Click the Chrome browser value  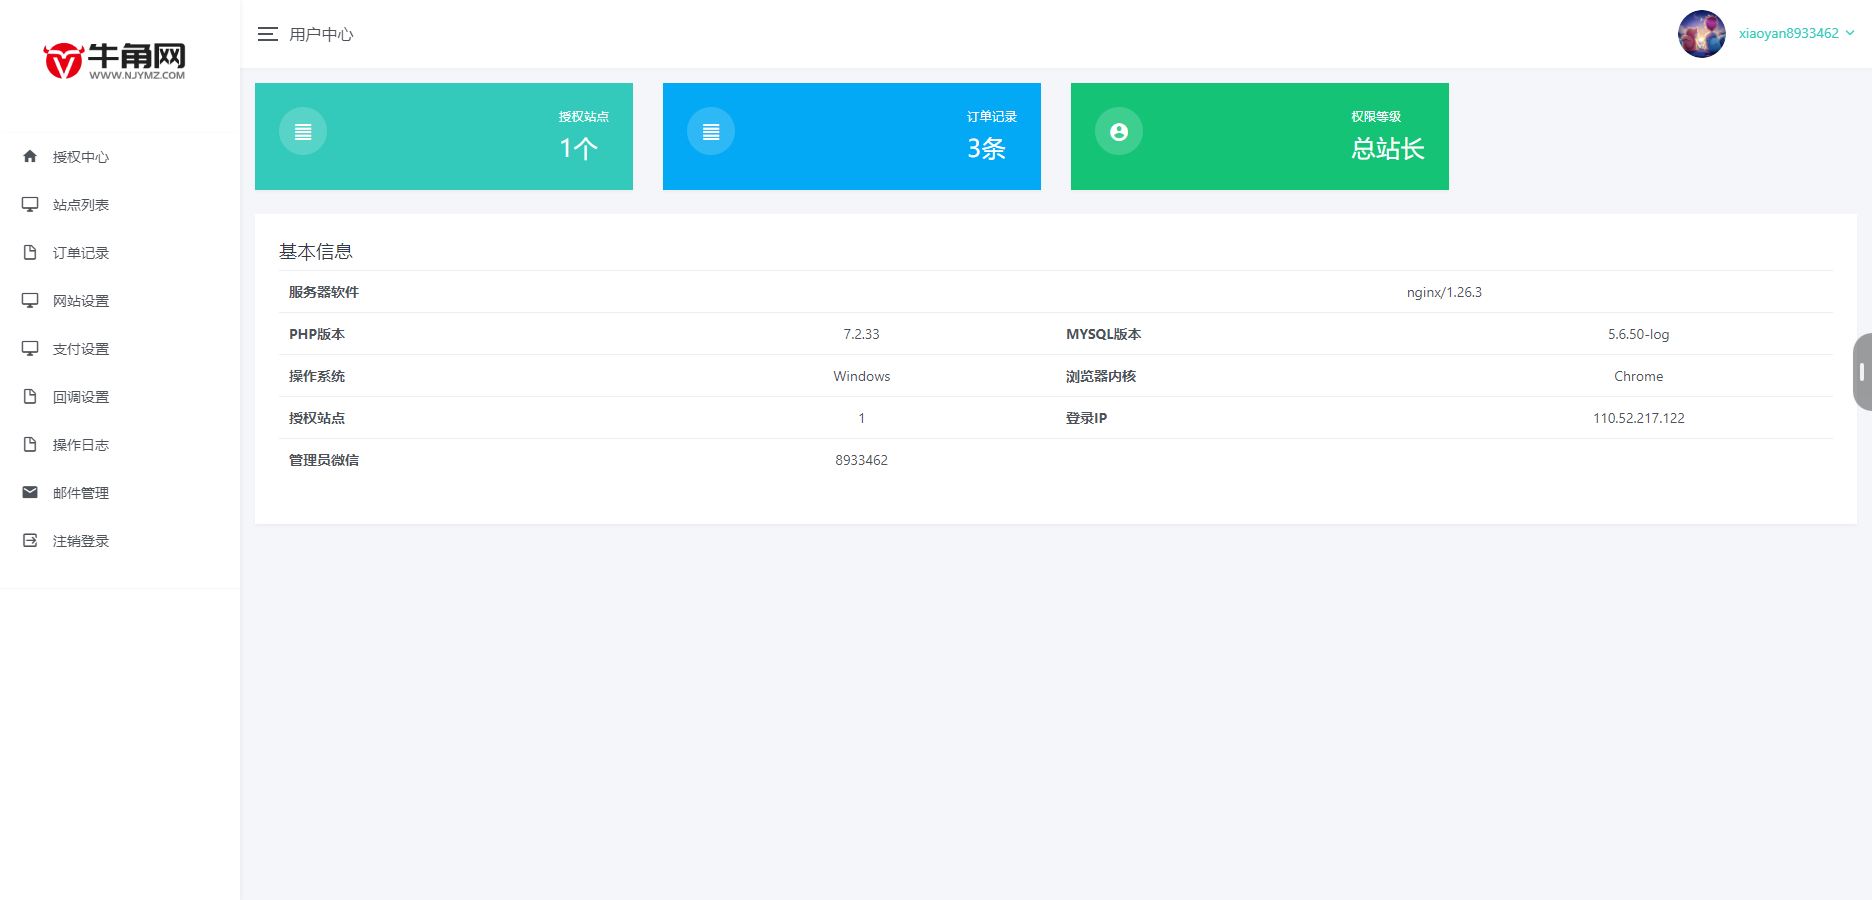click(1638, 376)
